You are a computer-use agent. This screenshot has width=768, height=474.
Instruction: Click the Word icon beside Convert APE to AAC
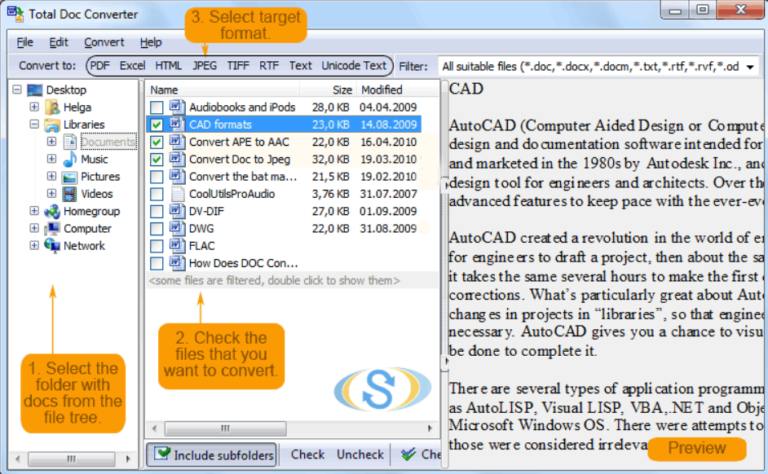[177, 142]
